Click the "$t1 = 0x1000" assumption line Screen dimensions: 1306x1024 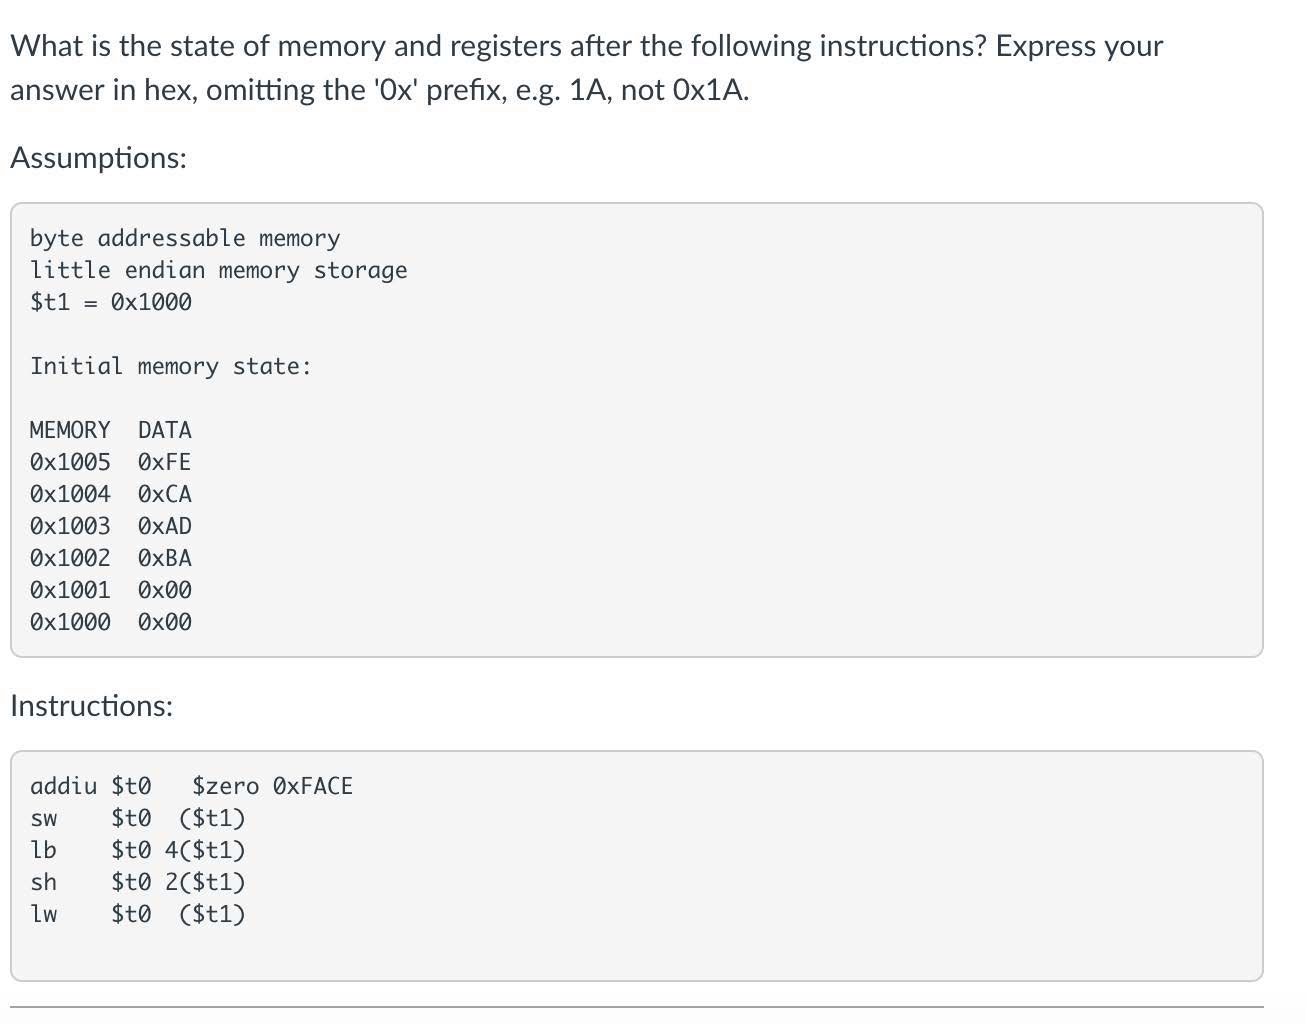(x=110, y=302)
